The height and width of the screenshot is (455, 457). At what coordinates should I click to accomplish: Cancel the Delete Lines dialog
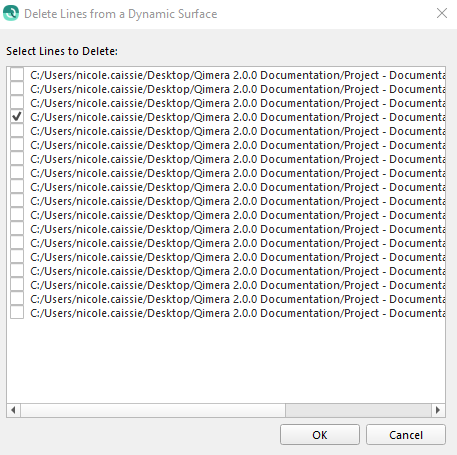[406, 435]
